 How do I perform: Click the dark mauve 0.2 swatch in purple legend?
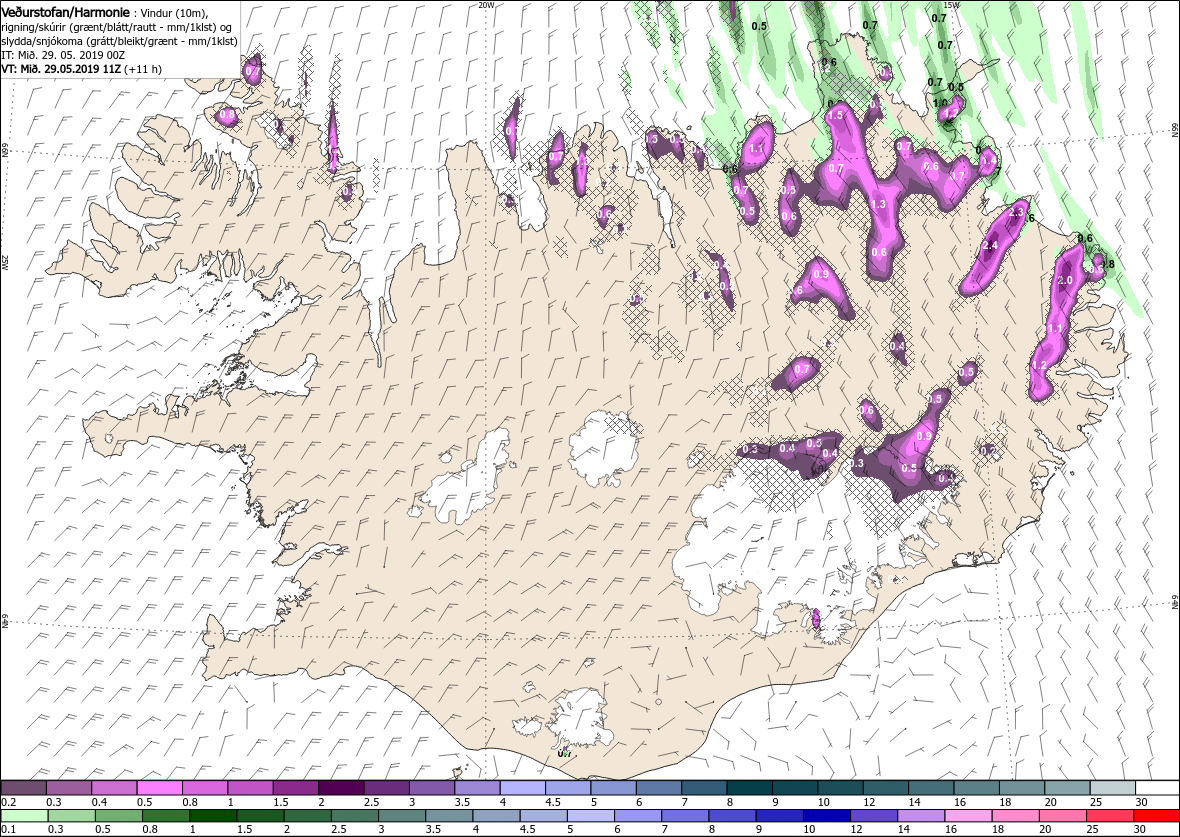(24, 788)
